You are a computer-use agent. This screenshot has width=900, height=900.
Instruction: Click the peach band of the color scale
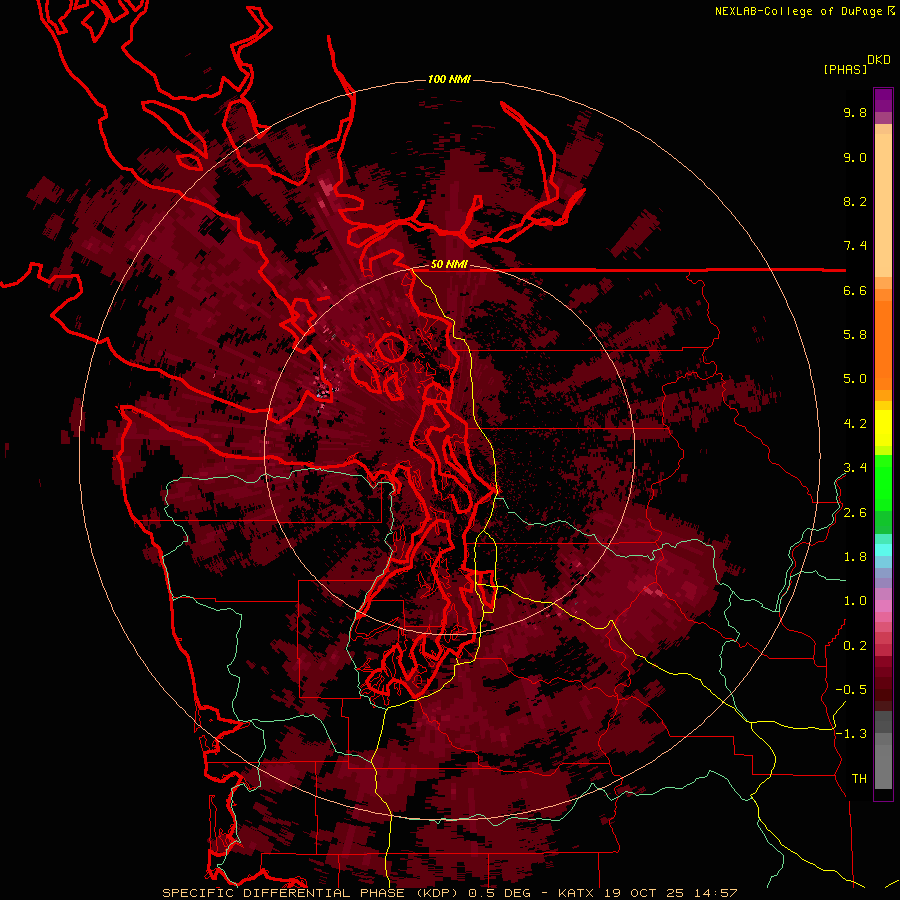pyautogui.click(x=883, y=205)
